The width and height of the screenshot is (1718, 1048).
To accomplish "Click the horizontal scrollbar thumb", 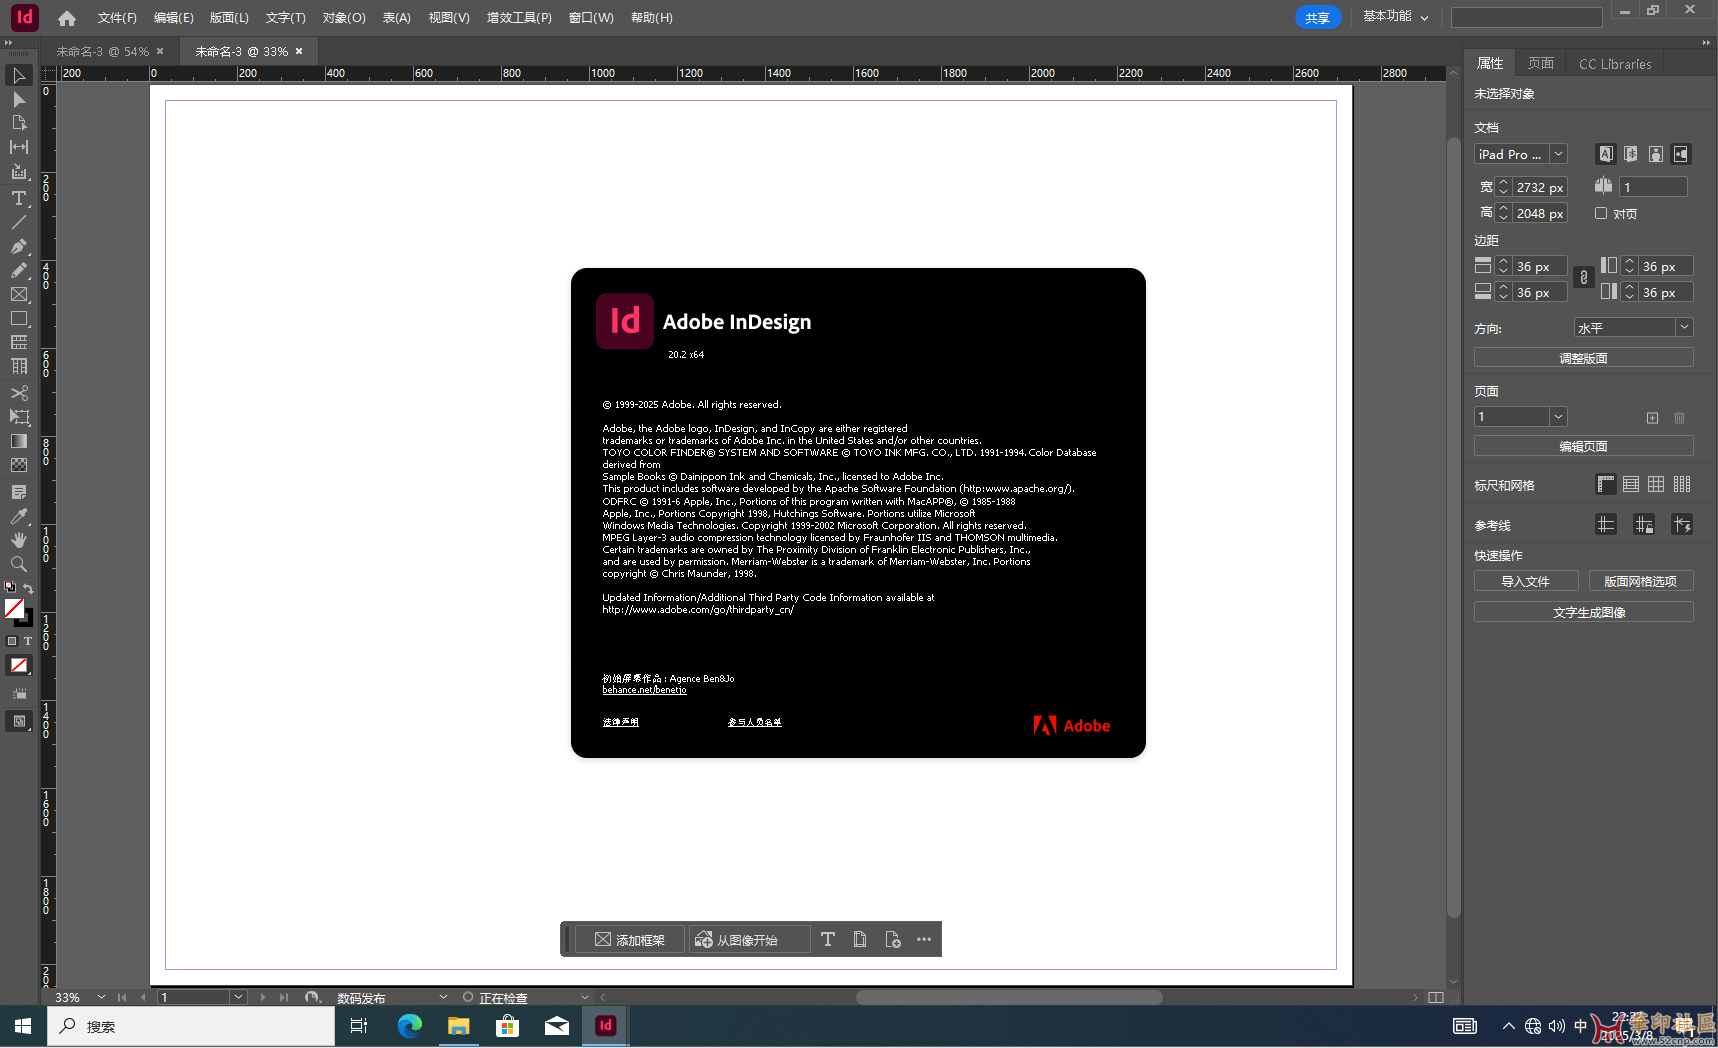I will (1009, 997).
